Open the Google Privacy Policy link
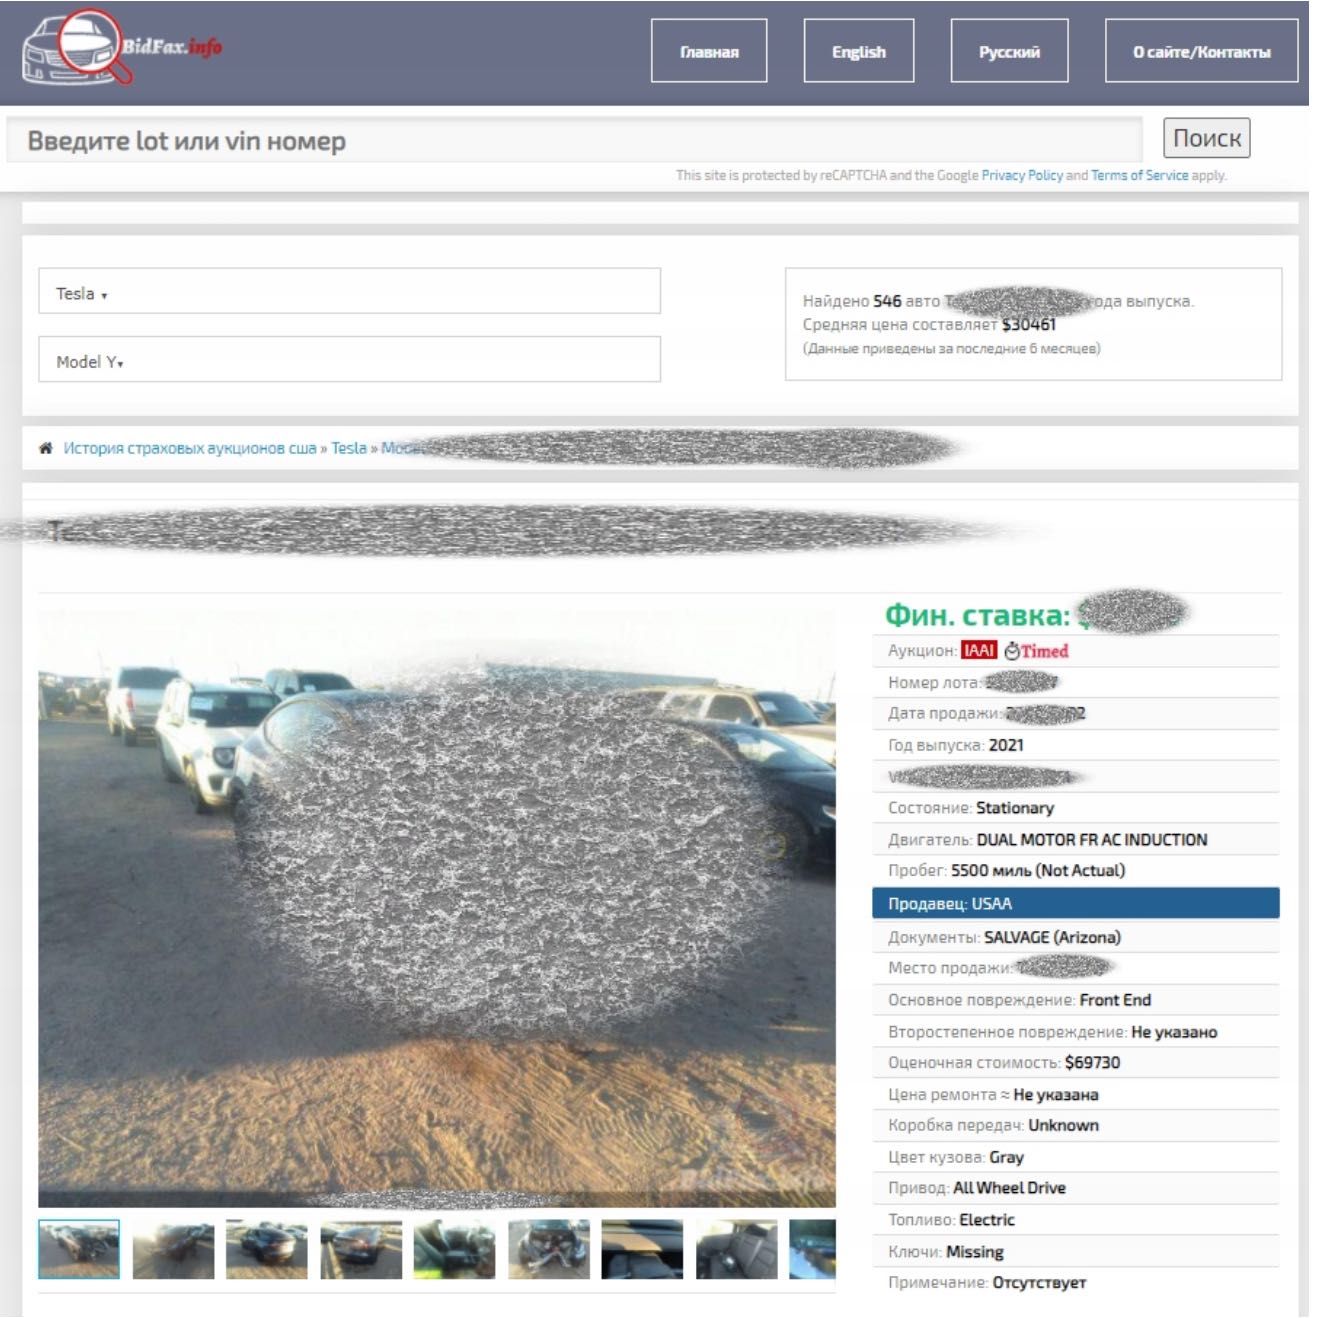The width and height of the screenshot is (1318, 1318). click(x=1022, y=175)
